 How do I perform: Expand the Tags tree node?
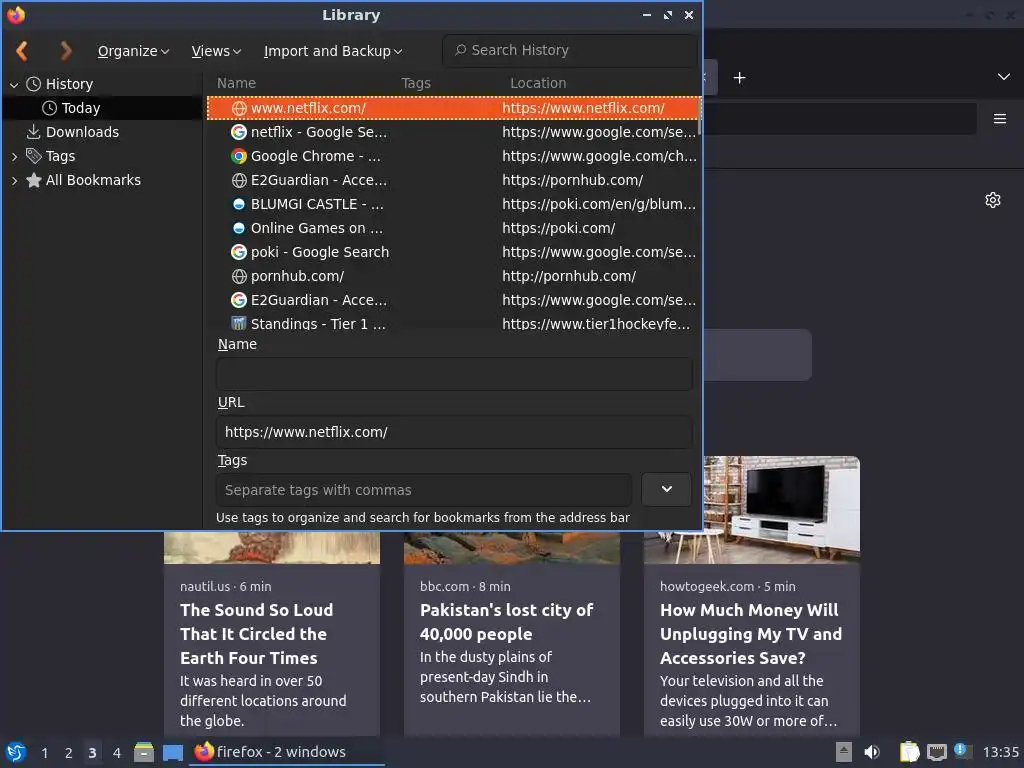pos(14,157)
